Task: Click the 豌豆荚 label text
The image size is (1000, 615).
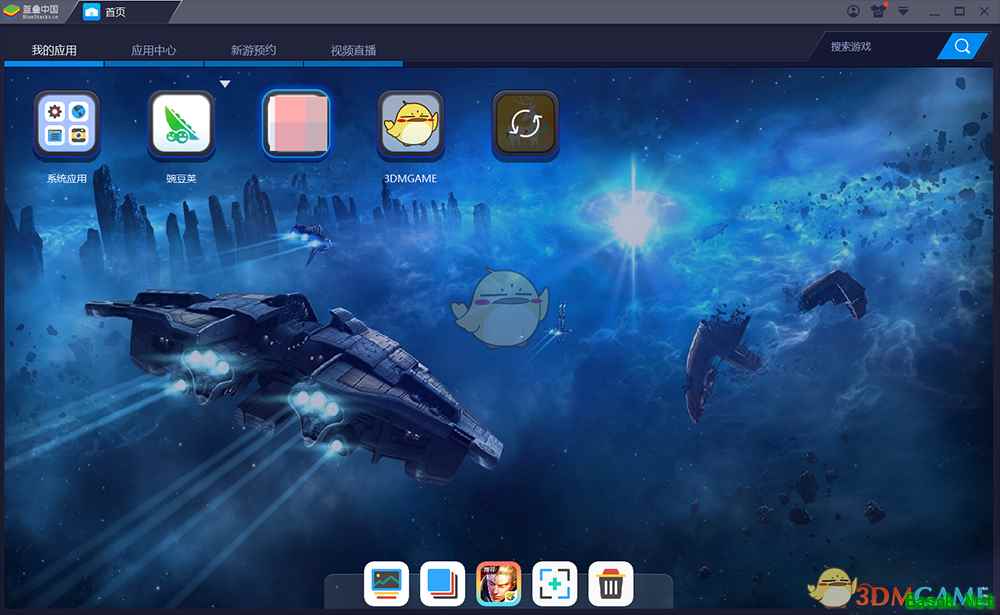Action: (181, 179)
